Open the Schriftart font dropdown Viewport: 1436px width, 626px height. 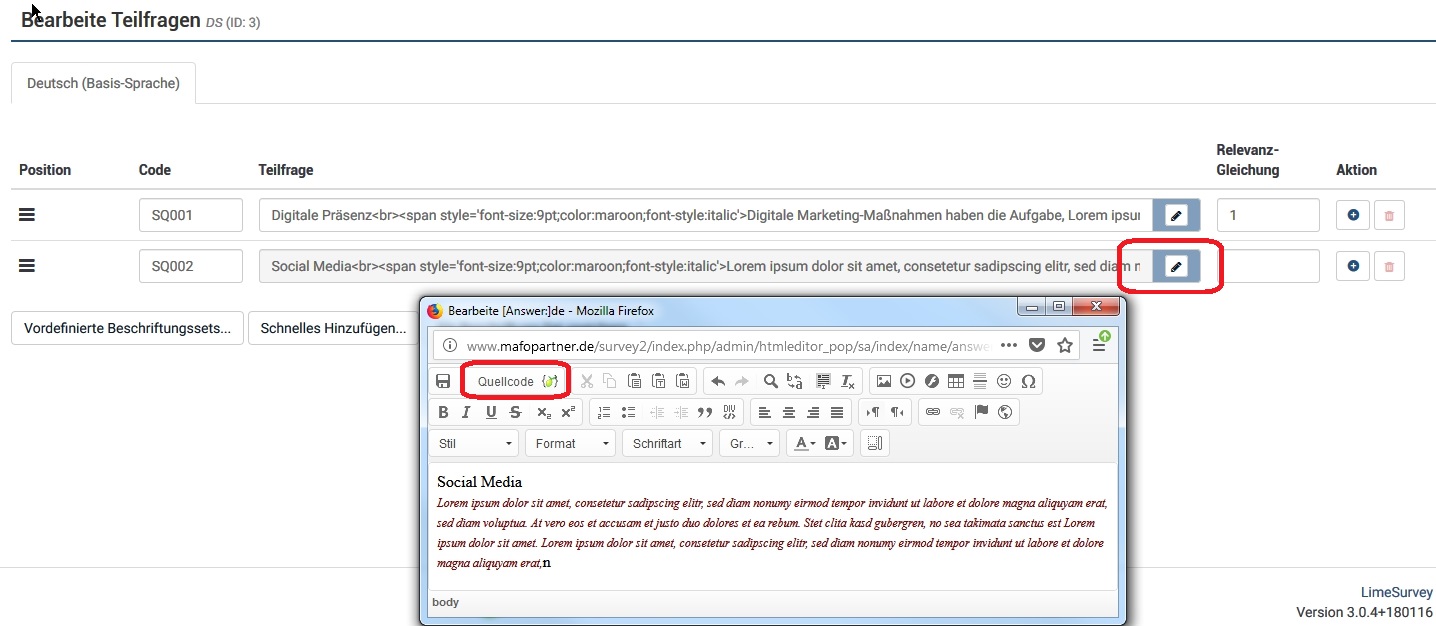point(668,443)
